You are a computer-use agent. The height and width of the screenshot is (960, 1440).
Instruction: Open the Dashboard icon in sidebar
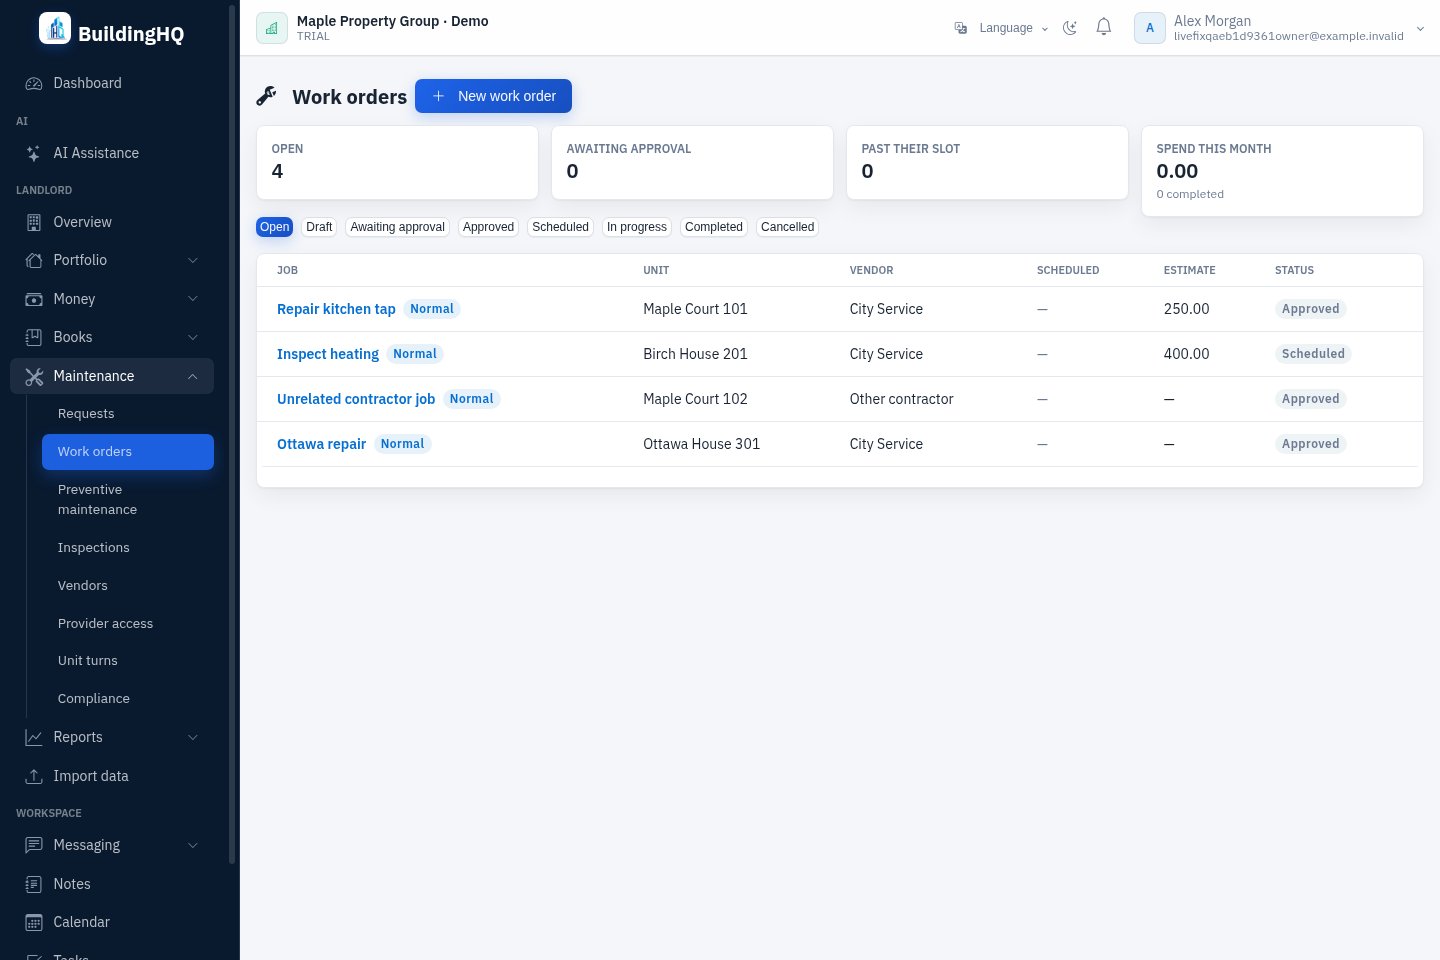click(34, 84)
